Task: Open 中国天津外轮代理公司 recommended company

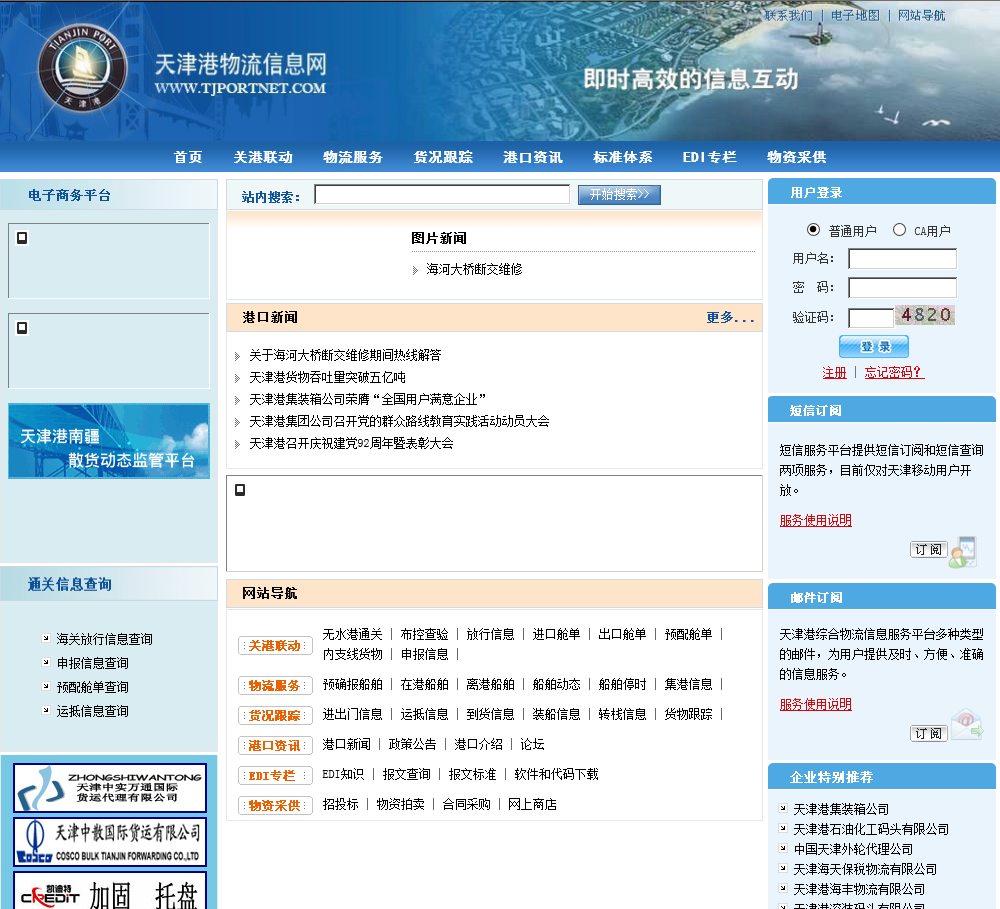Action: pyautogui.click(x=853, y=849)
